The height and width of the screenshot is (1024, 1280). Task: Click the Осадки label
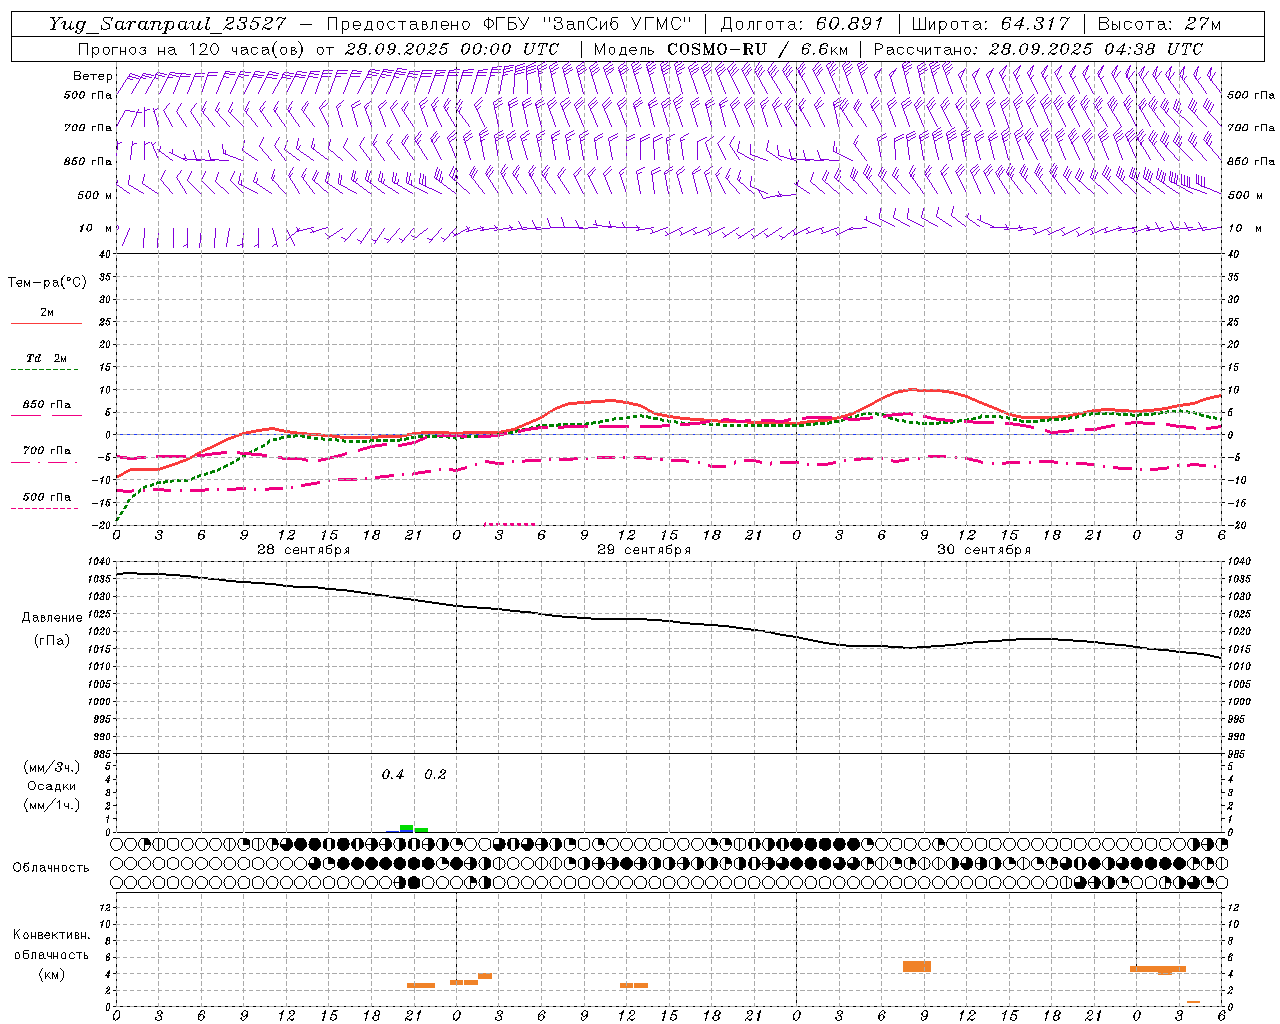52,786
